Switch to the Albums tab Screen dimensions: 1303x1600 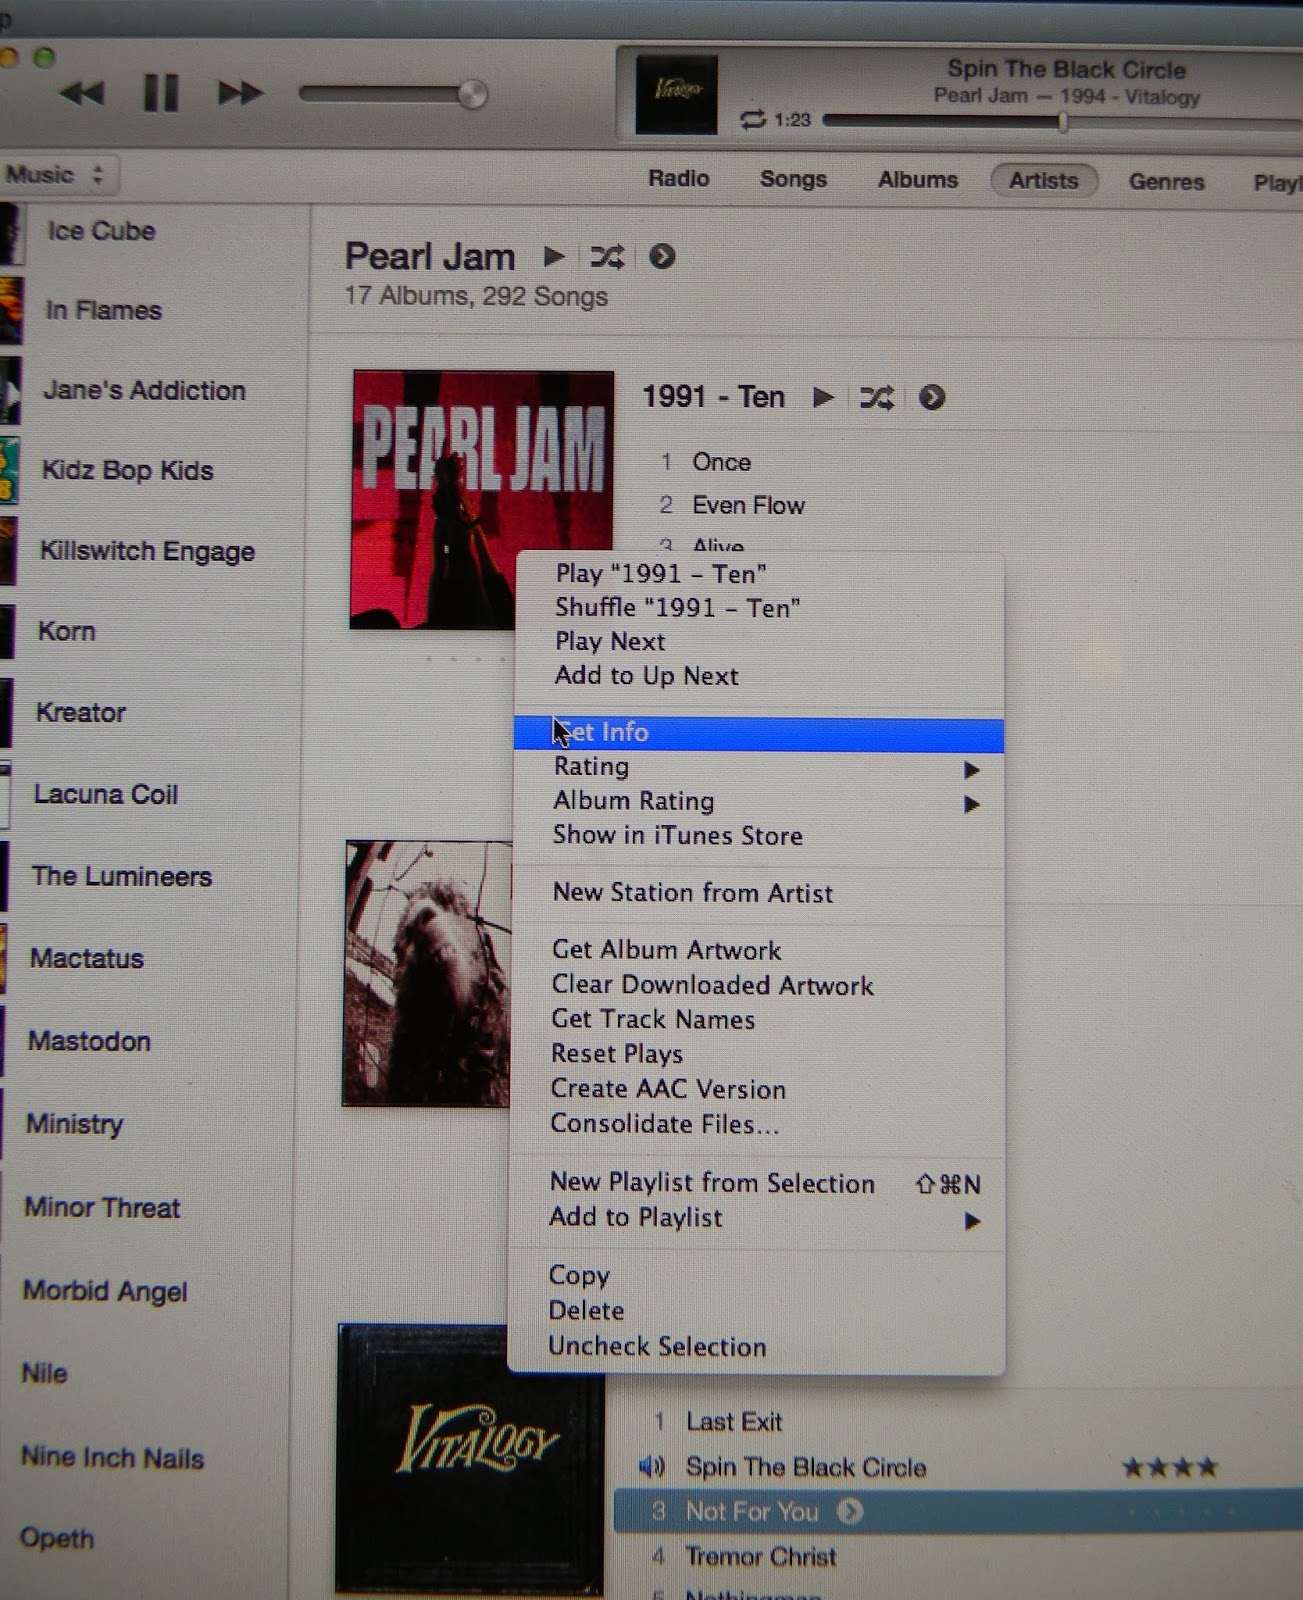[x=918, y=180]
